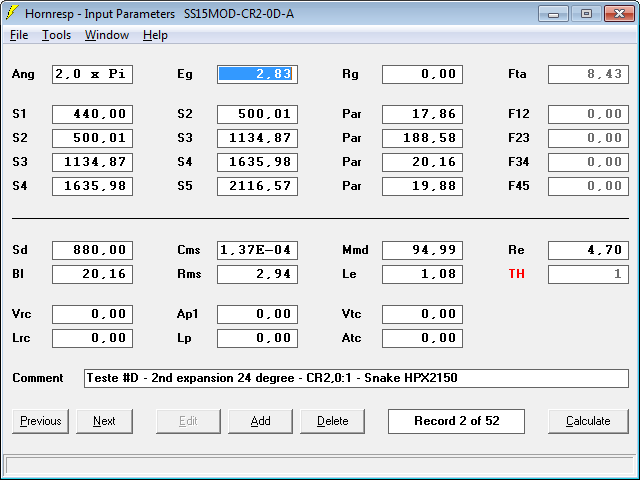Click the S5 field showing 2116,57
The width and height of the screenshot is (640, 480).
(x=257, y=187)
